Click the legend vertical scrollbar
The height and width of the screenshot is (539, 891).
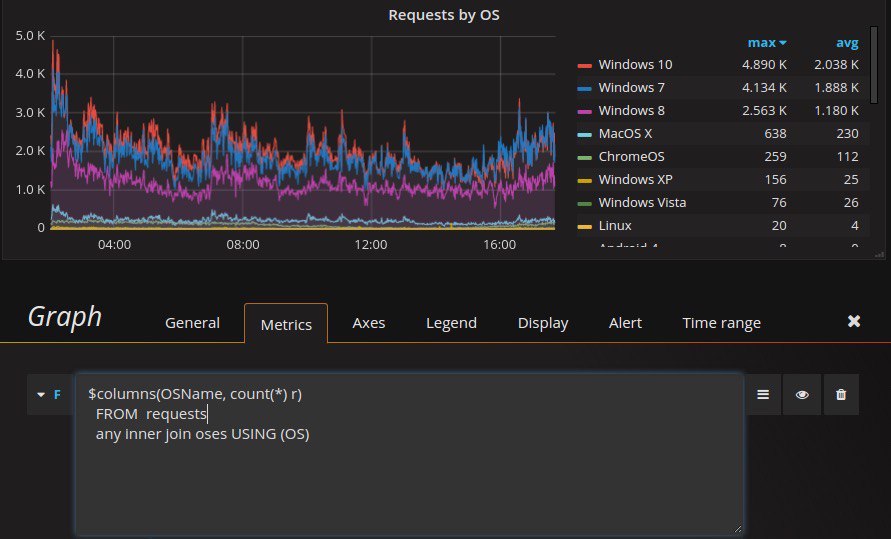coord(874,64)
